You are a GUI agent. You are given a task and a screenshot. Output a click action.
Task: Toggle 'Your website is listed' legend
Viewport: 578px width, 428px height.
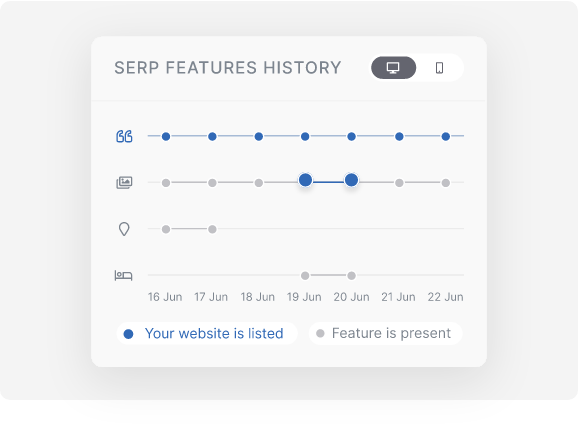[207, 334]
